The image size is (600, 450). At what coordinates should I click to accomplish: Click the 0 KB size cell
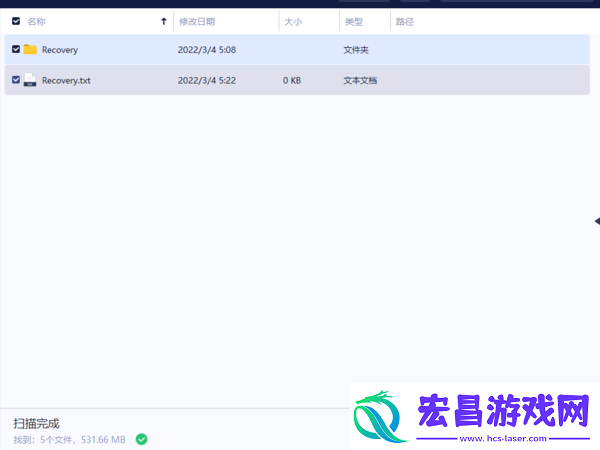(292, 80)
